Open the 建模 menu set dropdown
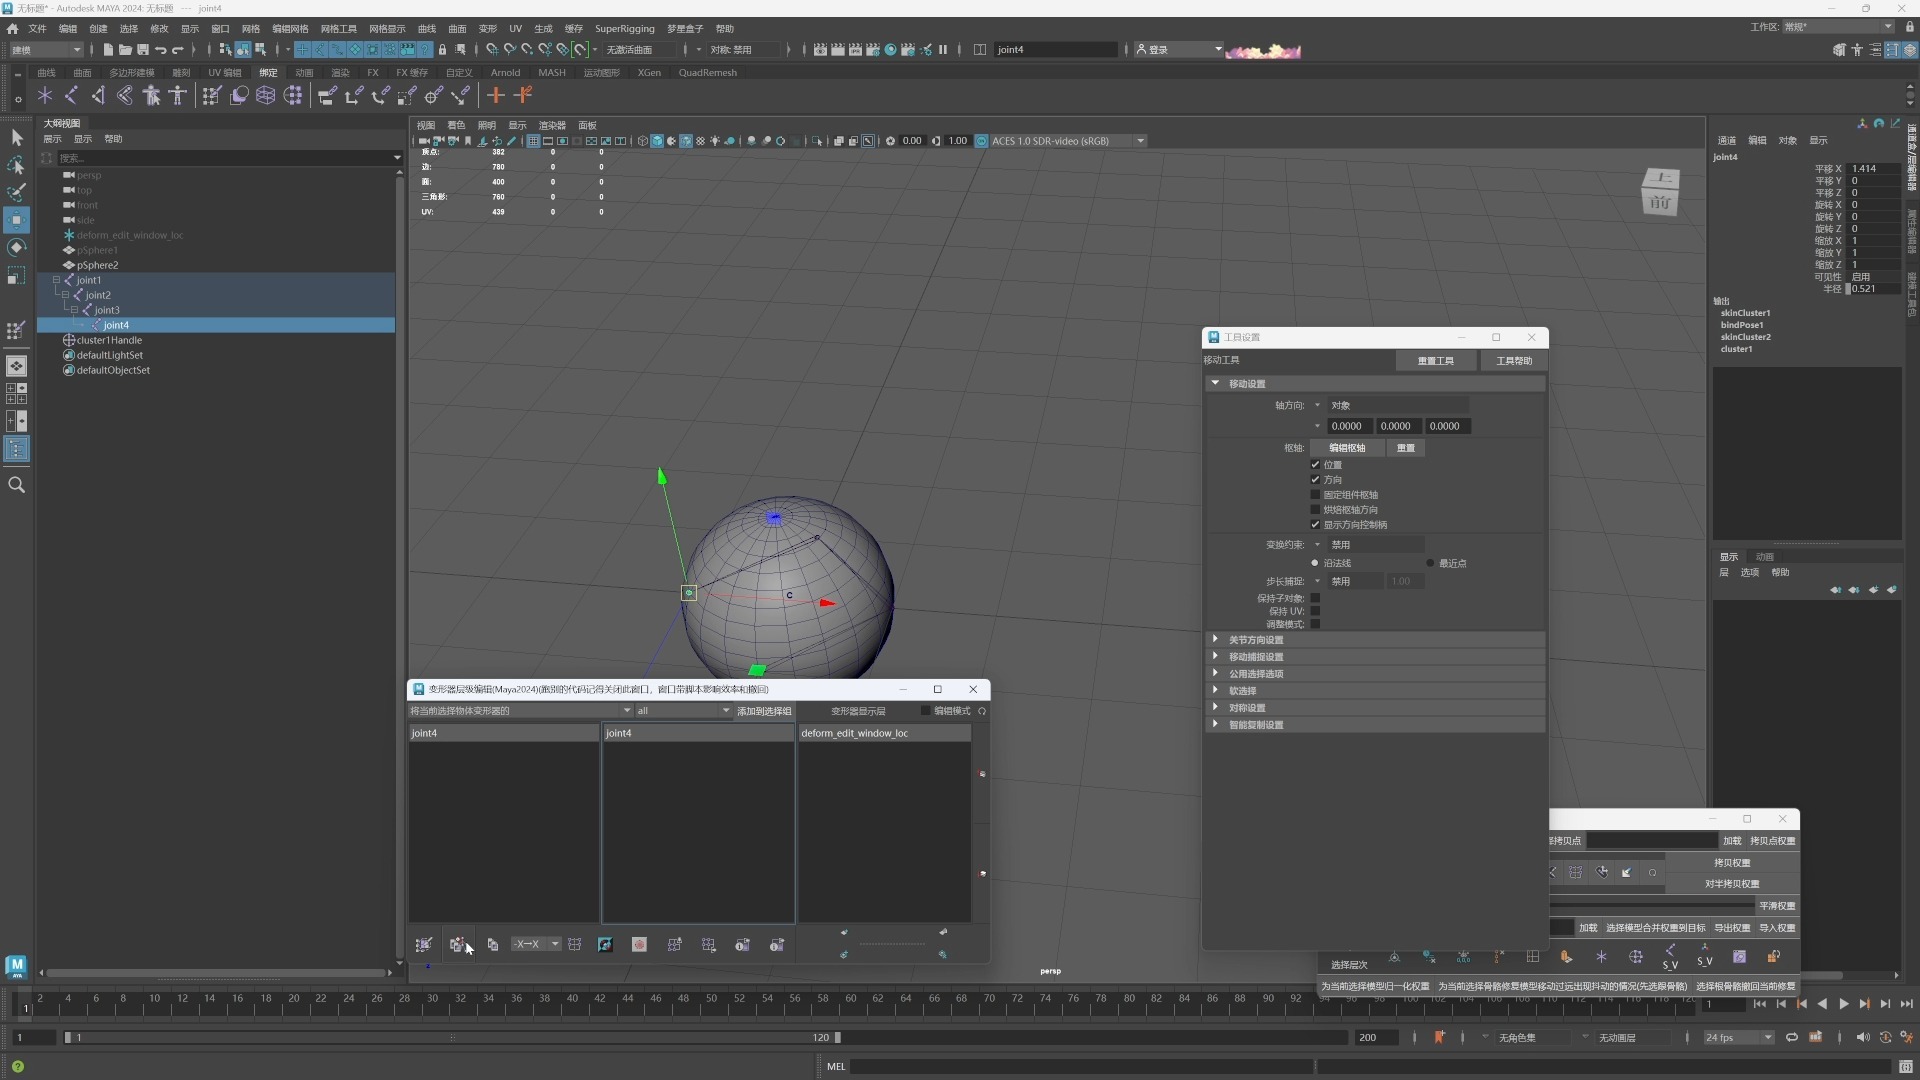Screen dimensions: 1920x1080 pyautogui.click(x=46, y=49)
